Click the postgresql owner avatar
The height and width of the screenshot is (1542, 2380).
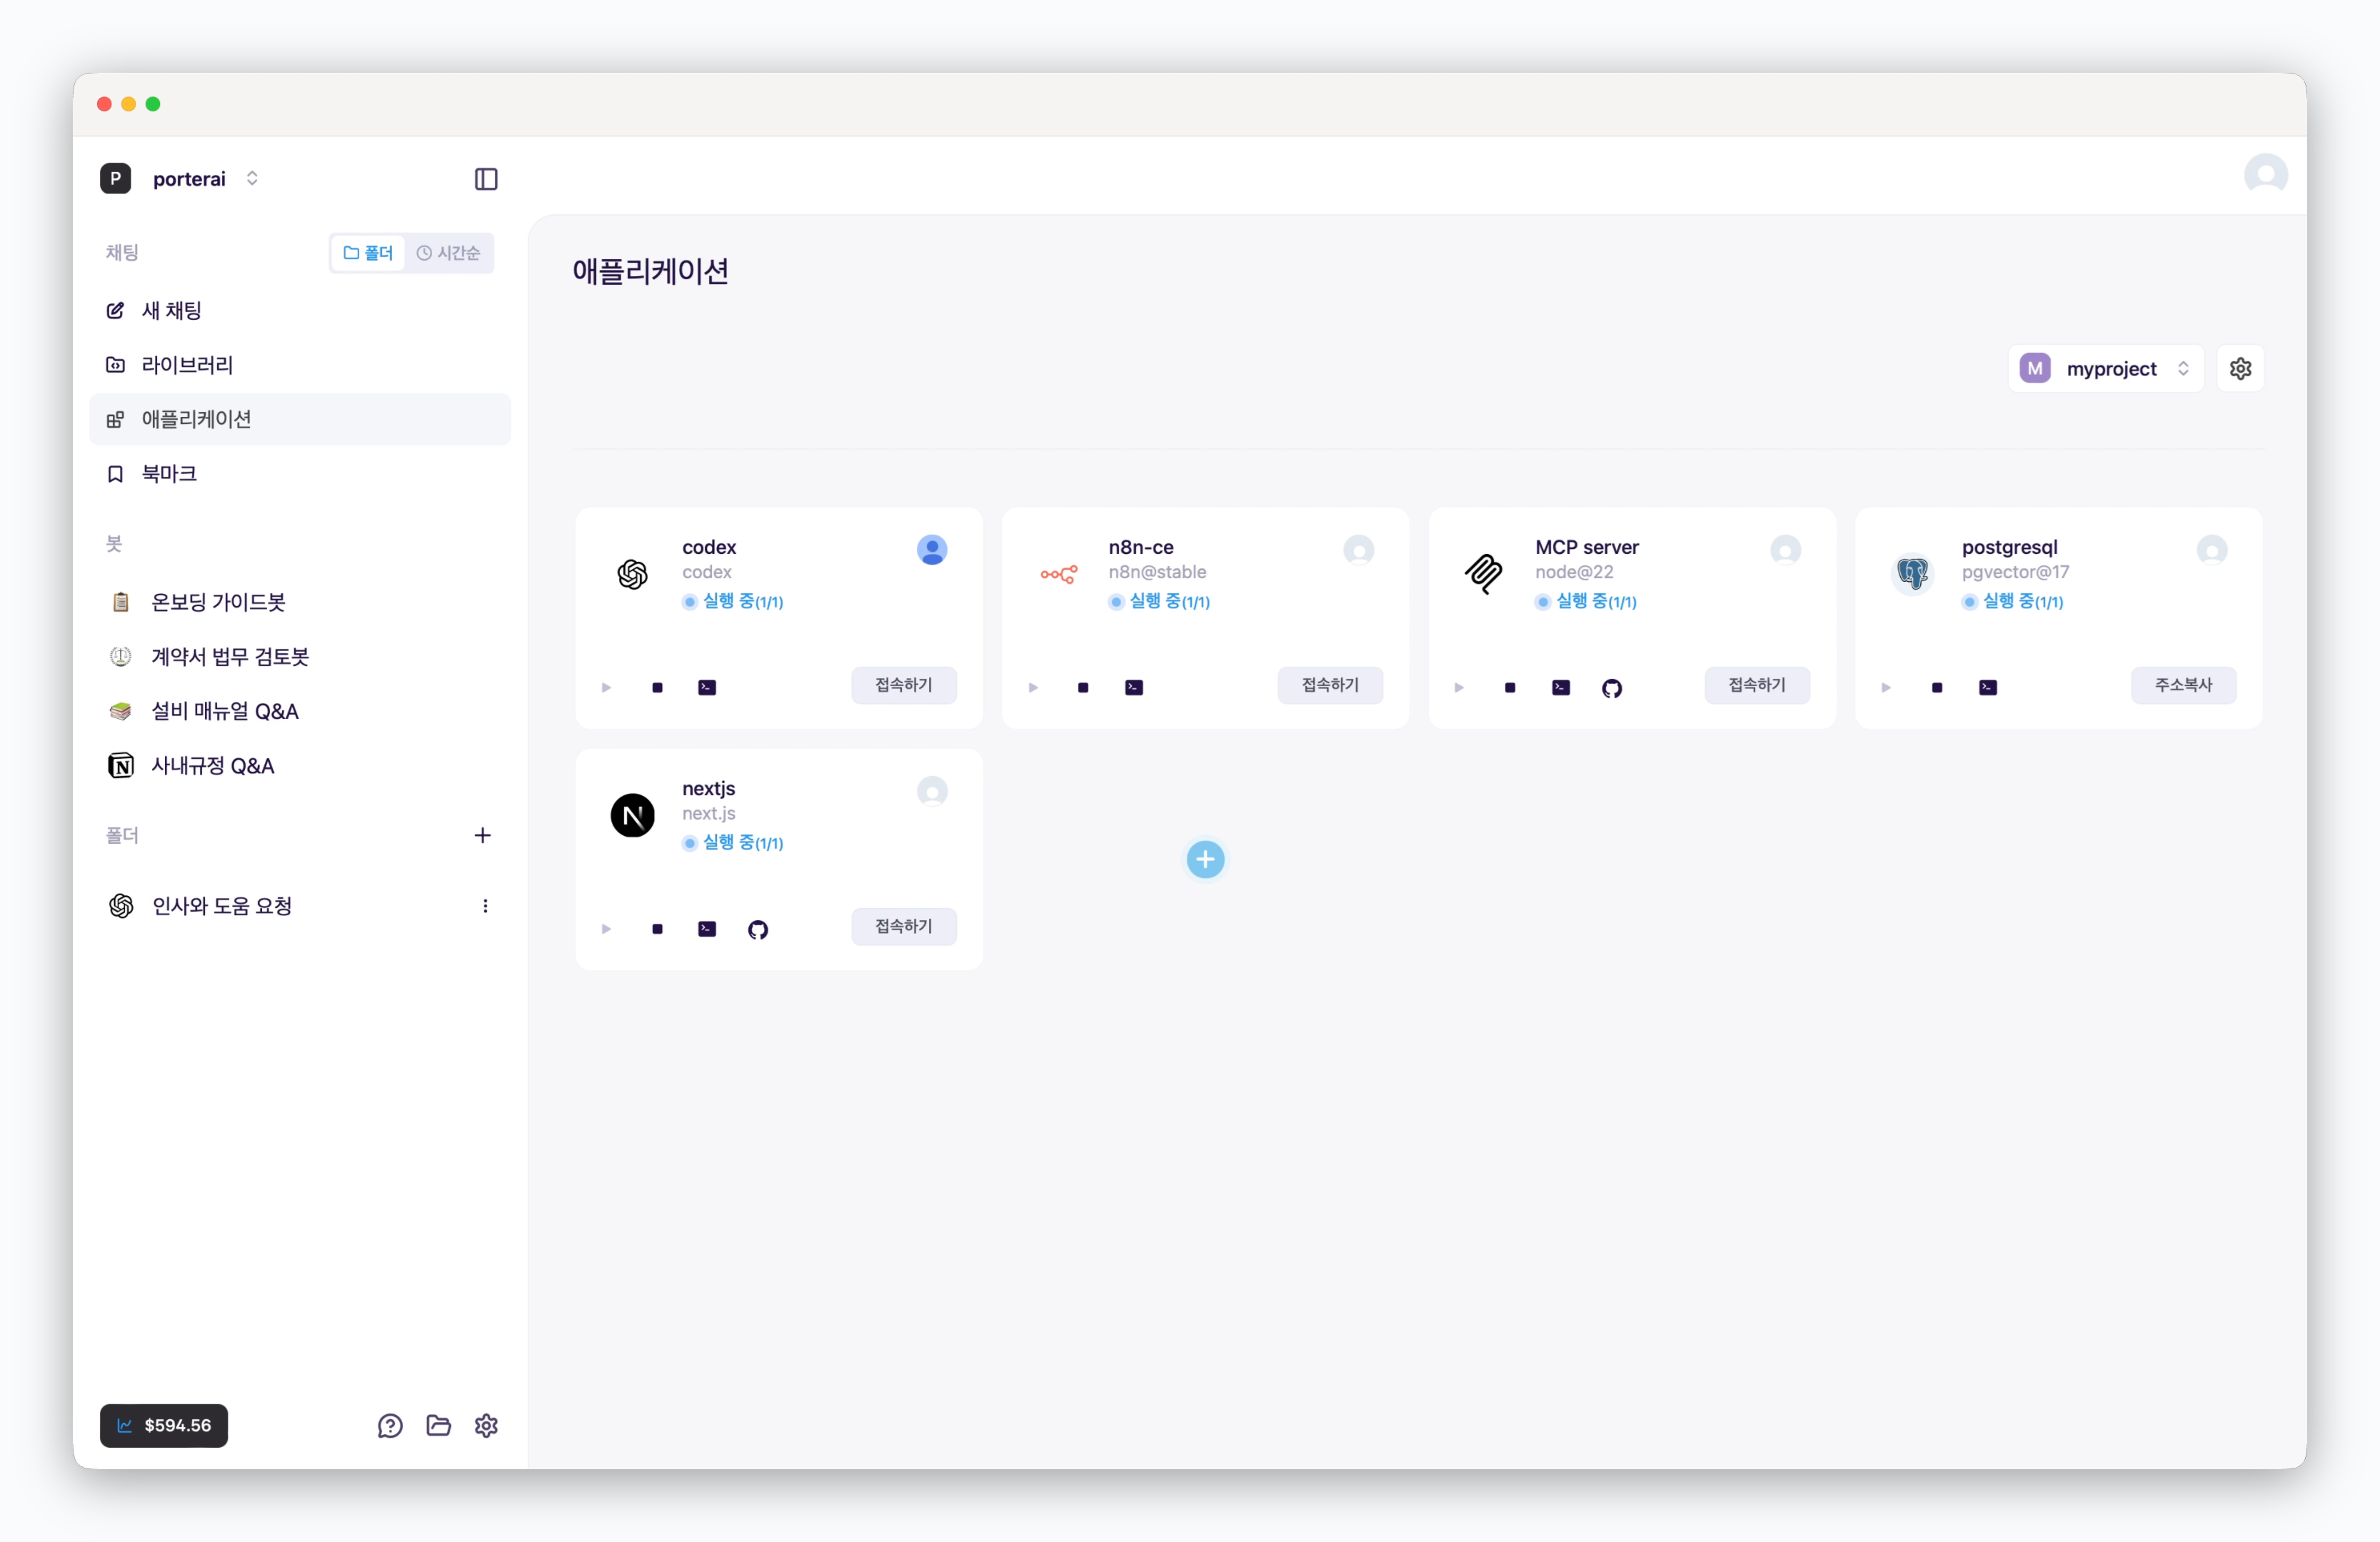click(x=2211, y=550)
